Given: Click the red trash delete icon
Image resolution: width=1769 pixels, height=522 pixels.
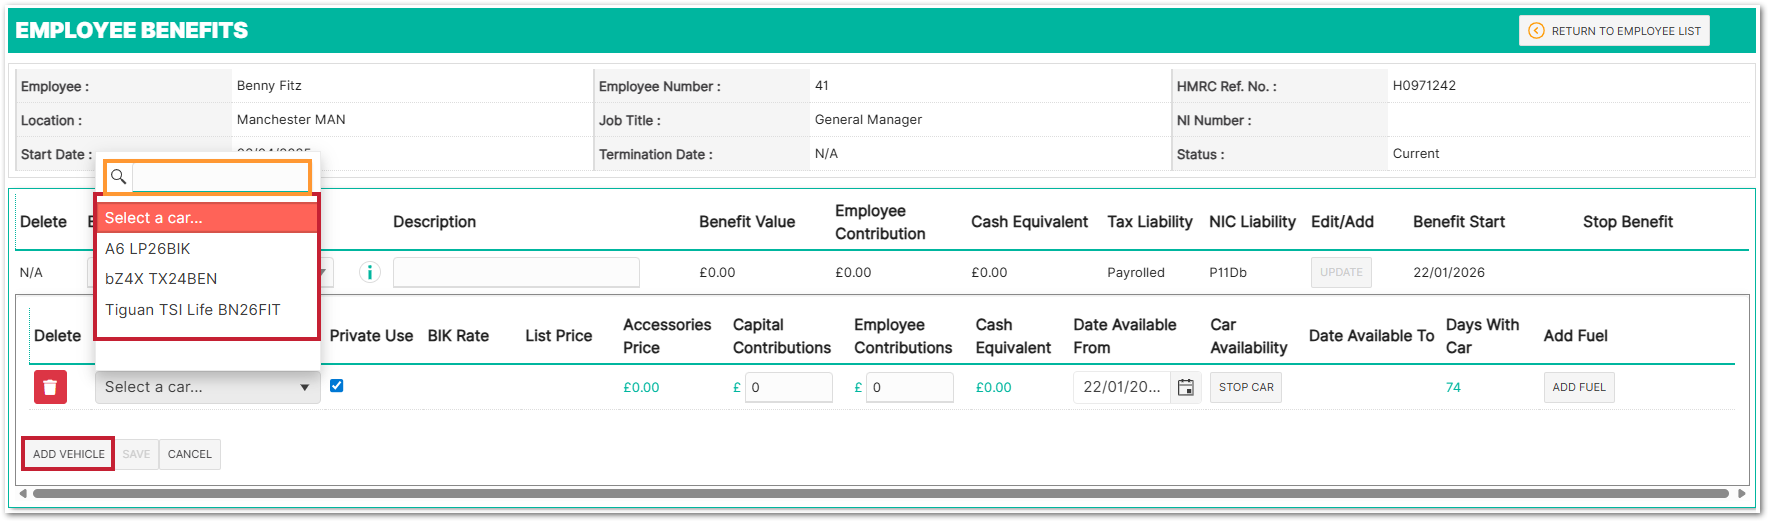Looking at the screenshot, I should click(50, 387).
